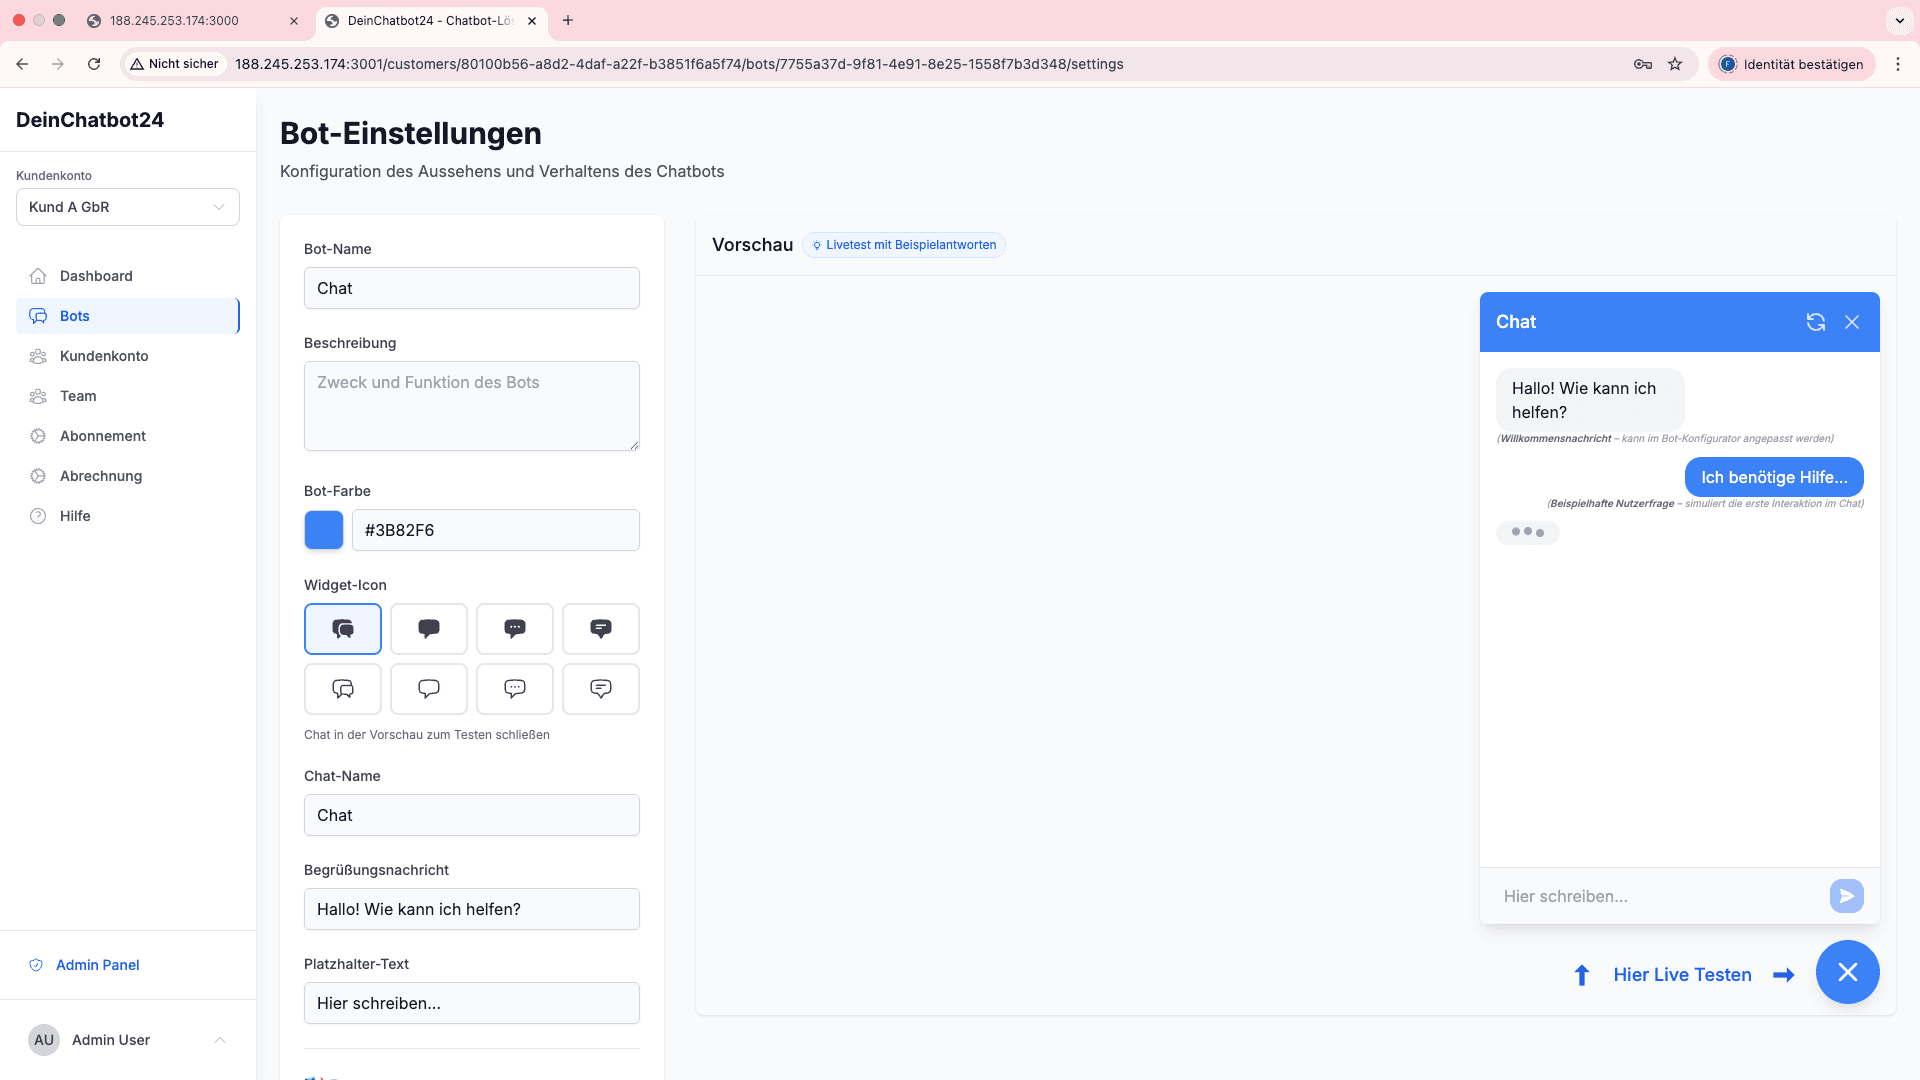Open Abonnement from the sidebar
This screenshot has height=1080, width=1920.
pos(101,436)
